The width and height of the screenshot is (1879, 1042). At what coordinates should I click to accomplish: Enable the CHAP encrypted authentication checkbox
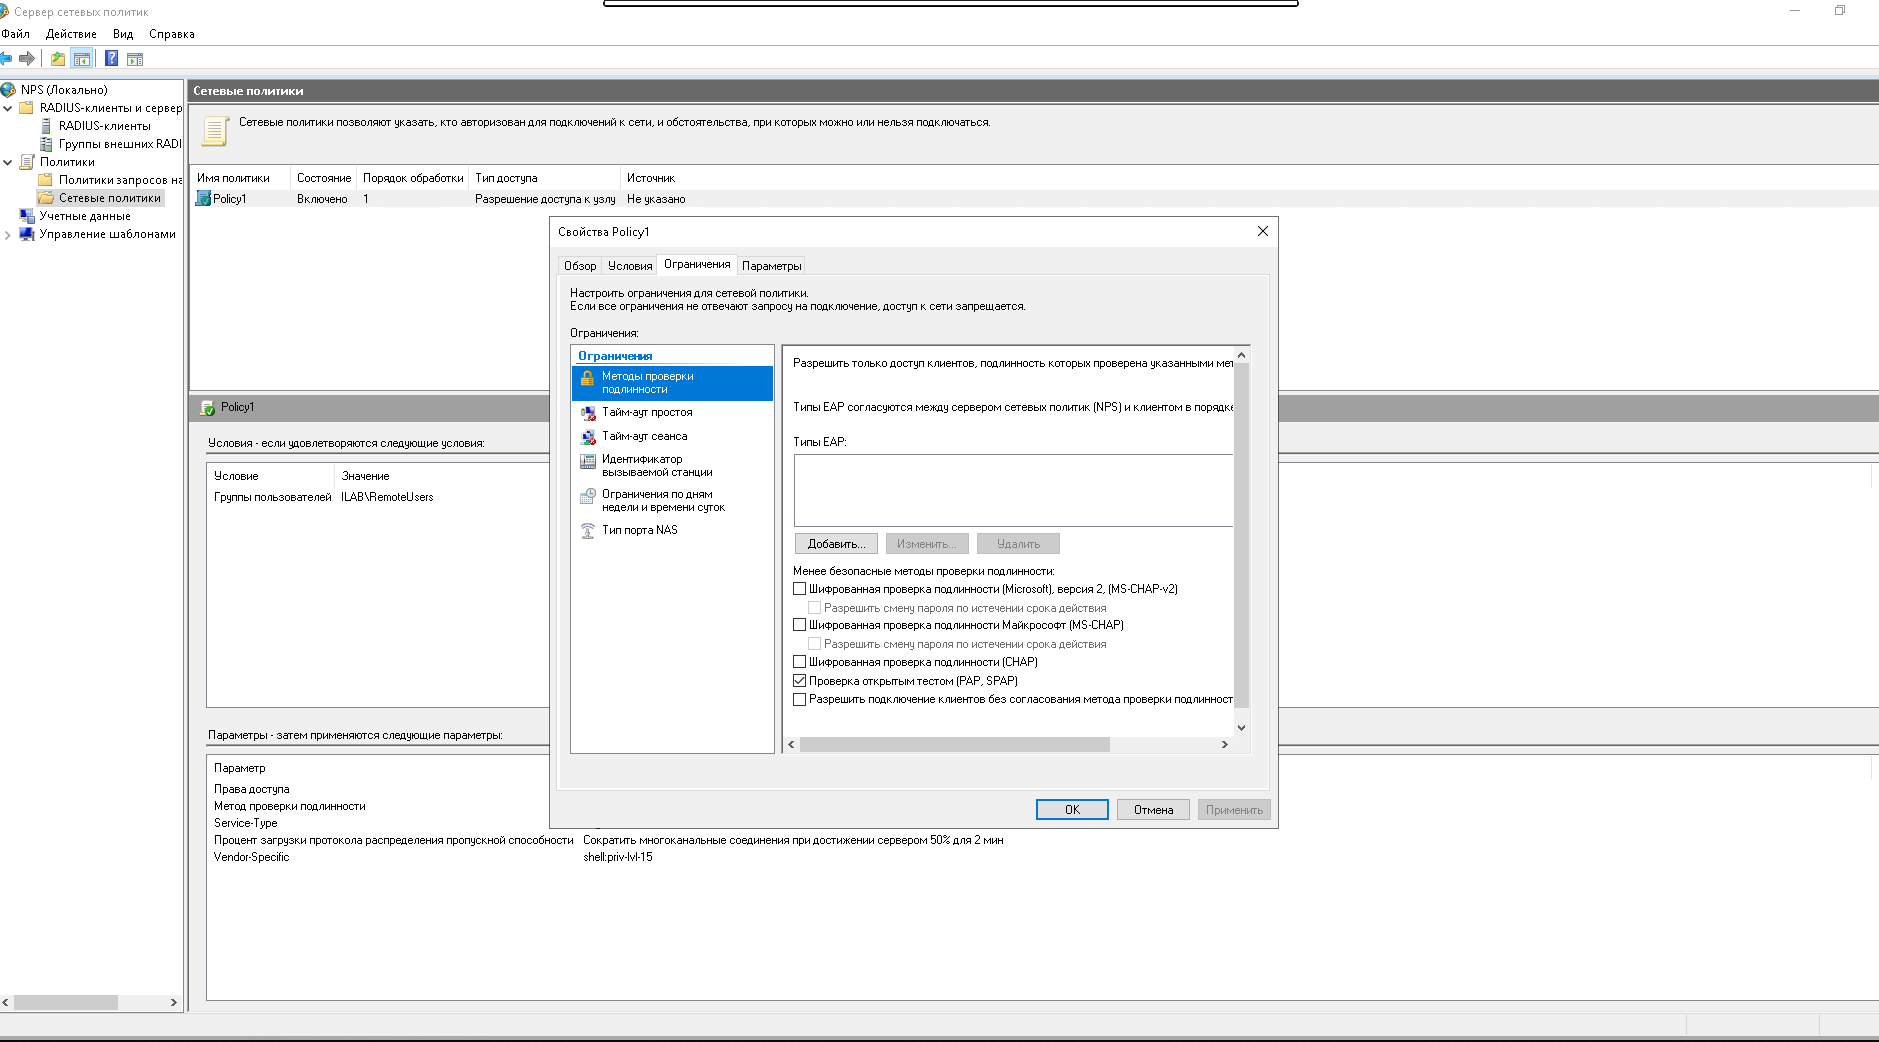pyautogui.click(x=800, y=662)
